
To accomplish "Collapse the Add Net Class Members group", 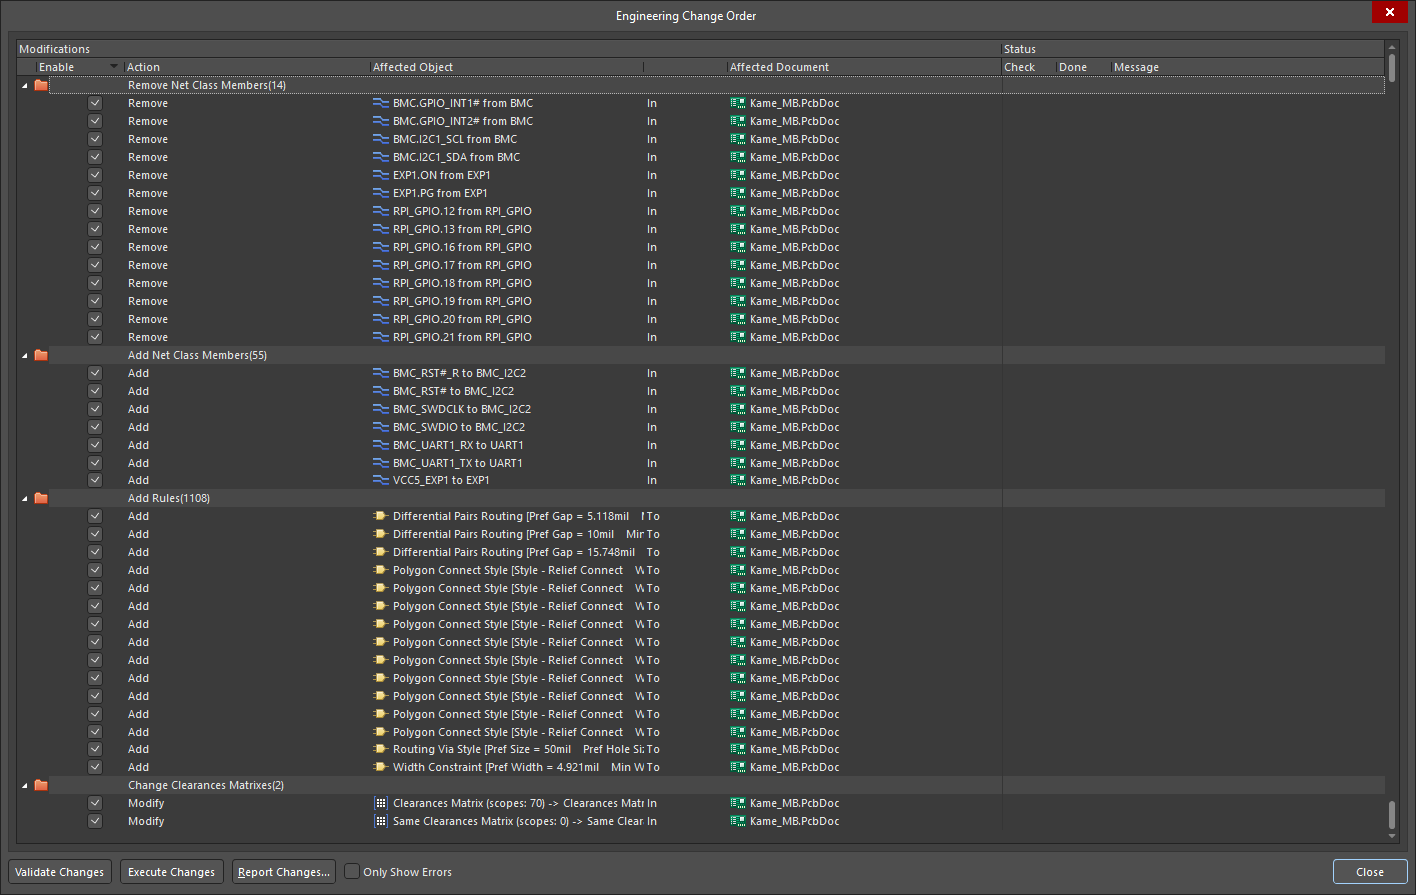I will [25, 355].
